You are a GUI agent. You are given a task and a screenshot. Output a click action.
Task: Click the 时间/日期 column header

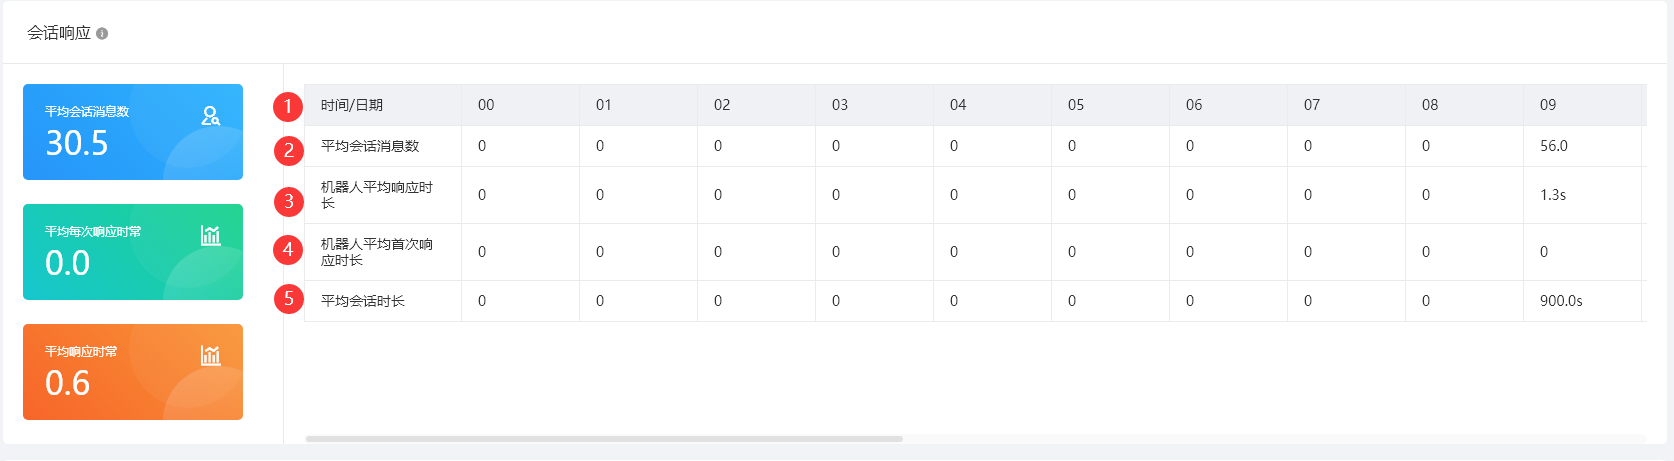pos(352,105)
